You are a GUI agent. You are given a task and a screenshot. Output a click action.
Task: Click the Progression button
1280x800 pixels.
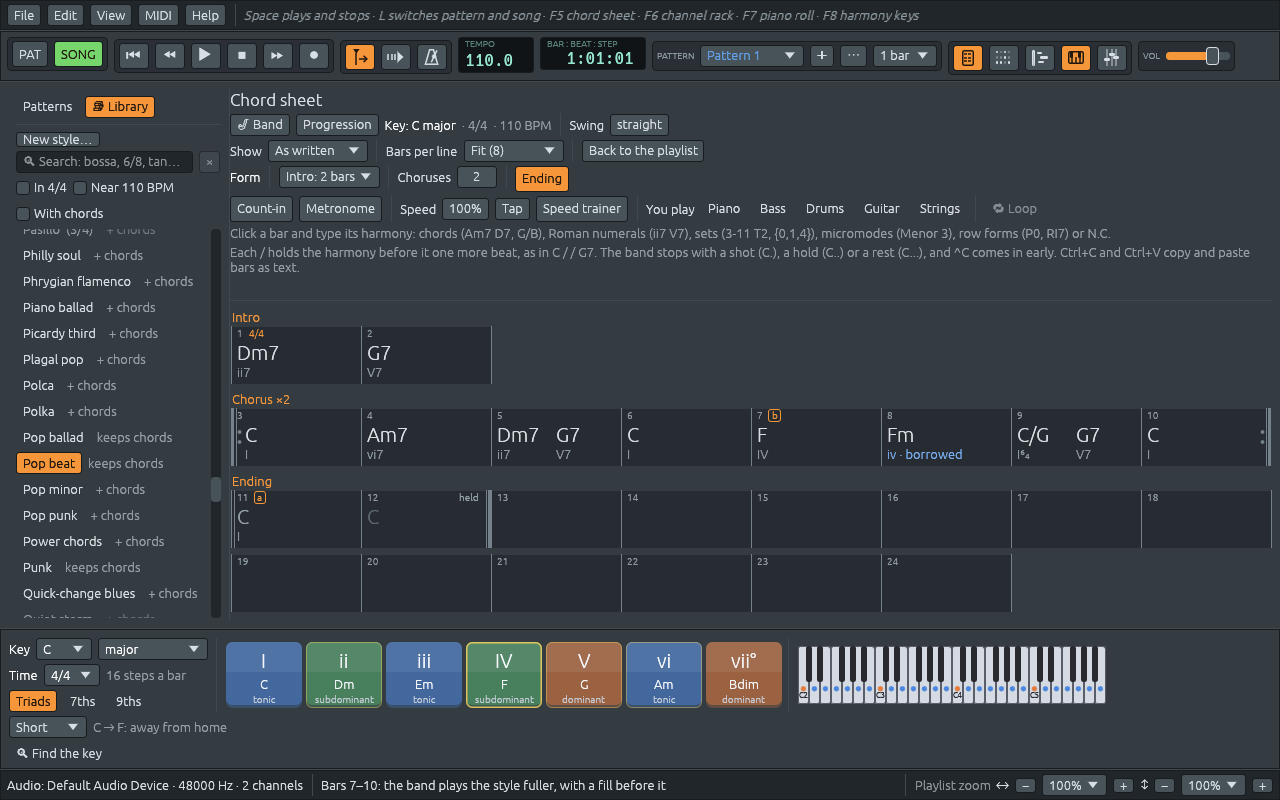coord(337,125)
